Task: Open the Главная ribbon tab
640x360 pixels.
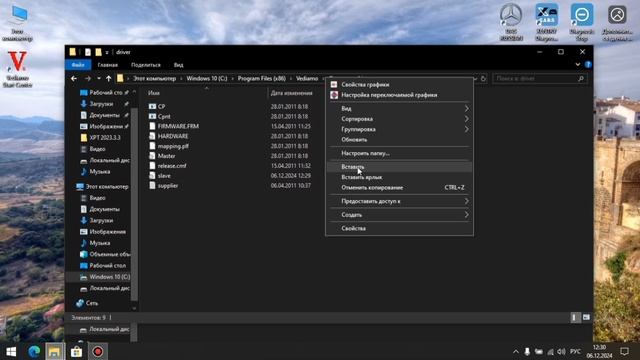Action: click(x=108, y=65)
